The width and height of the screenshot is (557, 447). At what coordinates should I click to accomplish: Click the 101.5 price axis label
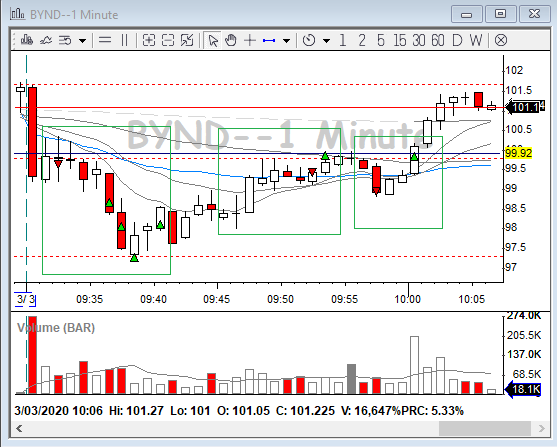519,90
